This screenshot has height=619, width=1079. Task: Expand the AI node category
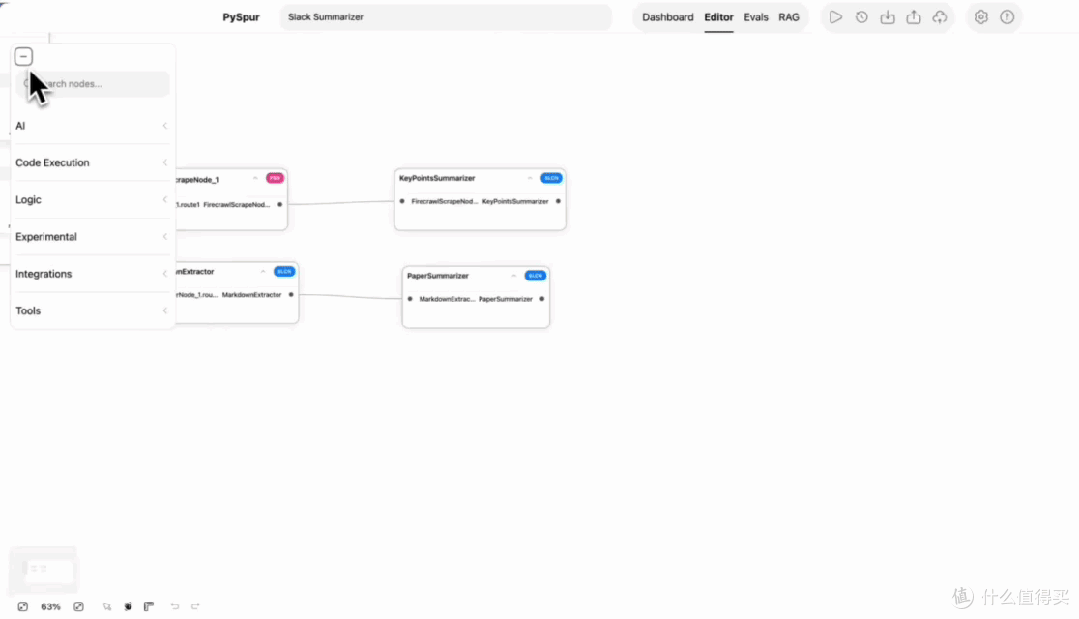[92, 126]
